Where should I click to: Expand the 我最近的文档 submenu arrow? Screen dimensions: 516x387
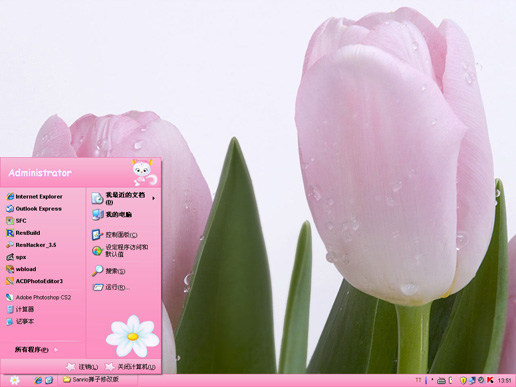click(x=153, y=198)
